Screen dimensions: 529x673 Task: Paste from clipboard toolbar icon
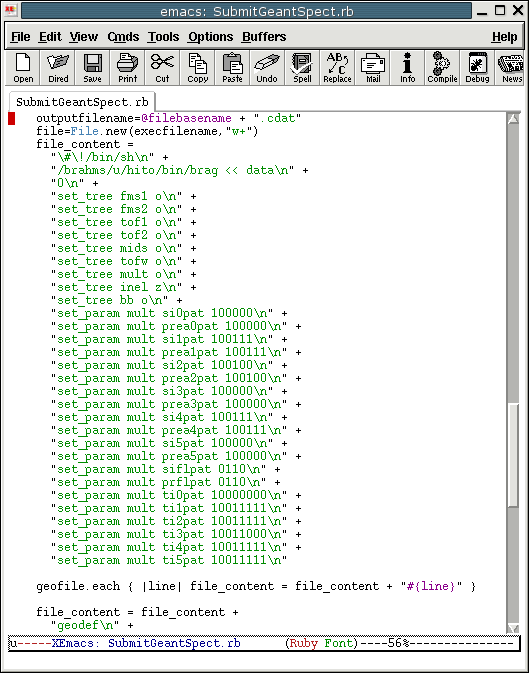232,67
